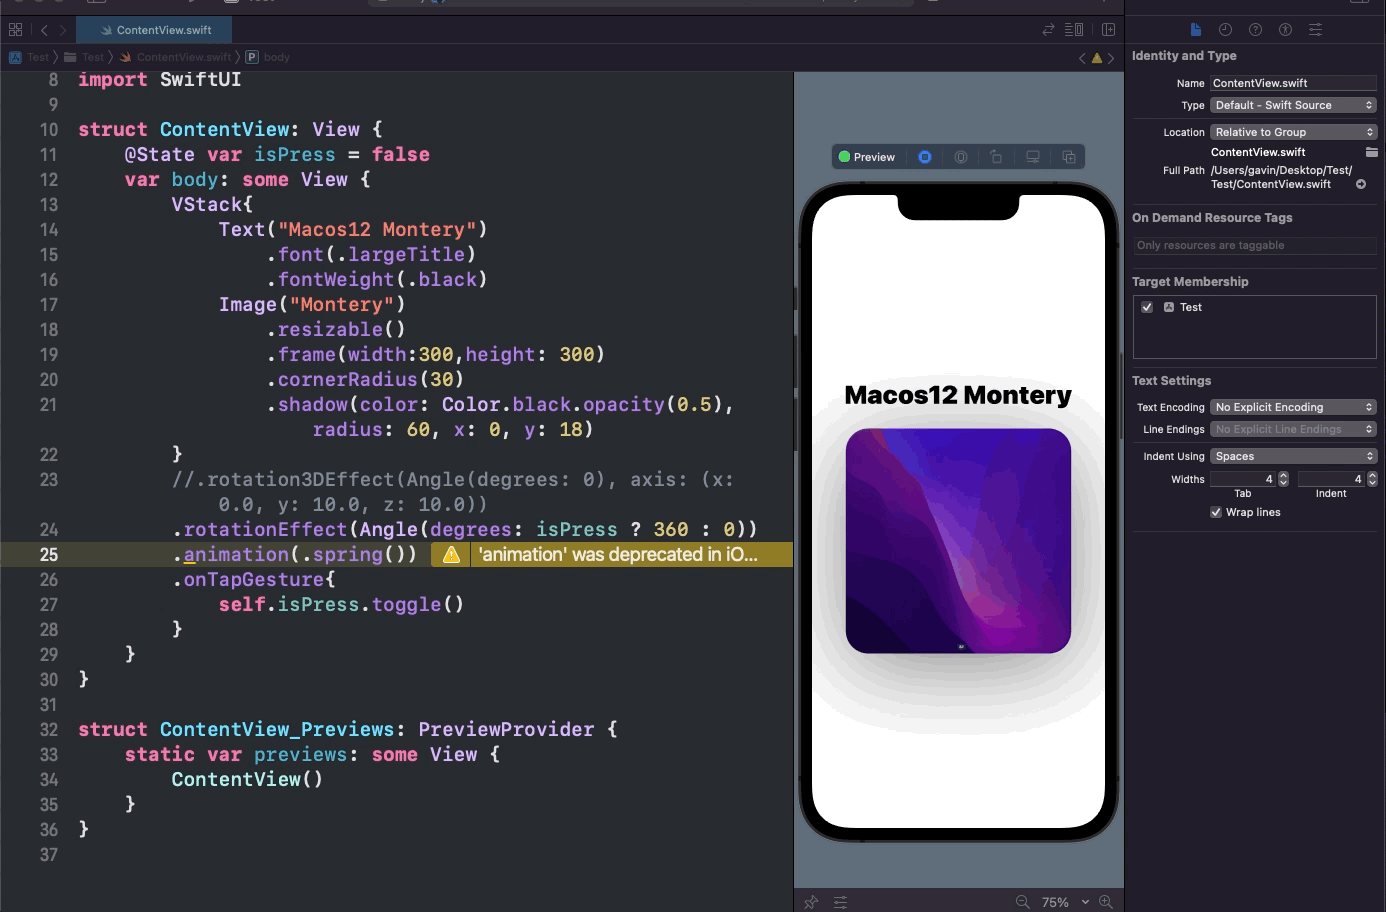
Task: Go back in editor history
Action: [44, 30]
